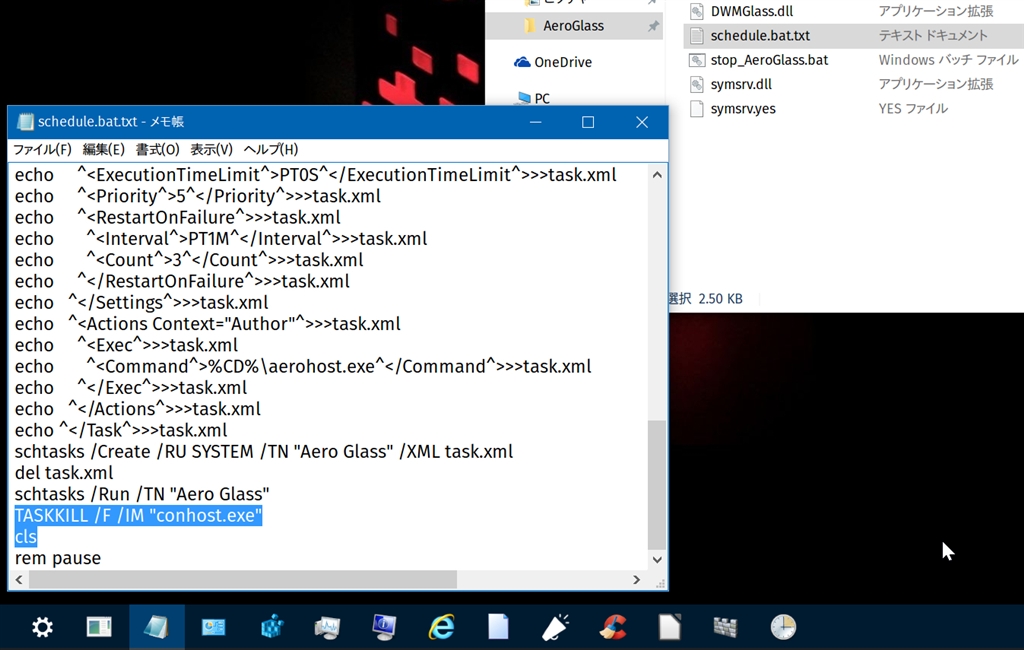The width and height of the screenshot is (1024, 650).
Task: Click the aerohost.exe Command echo line
Action: click(303, 366)
